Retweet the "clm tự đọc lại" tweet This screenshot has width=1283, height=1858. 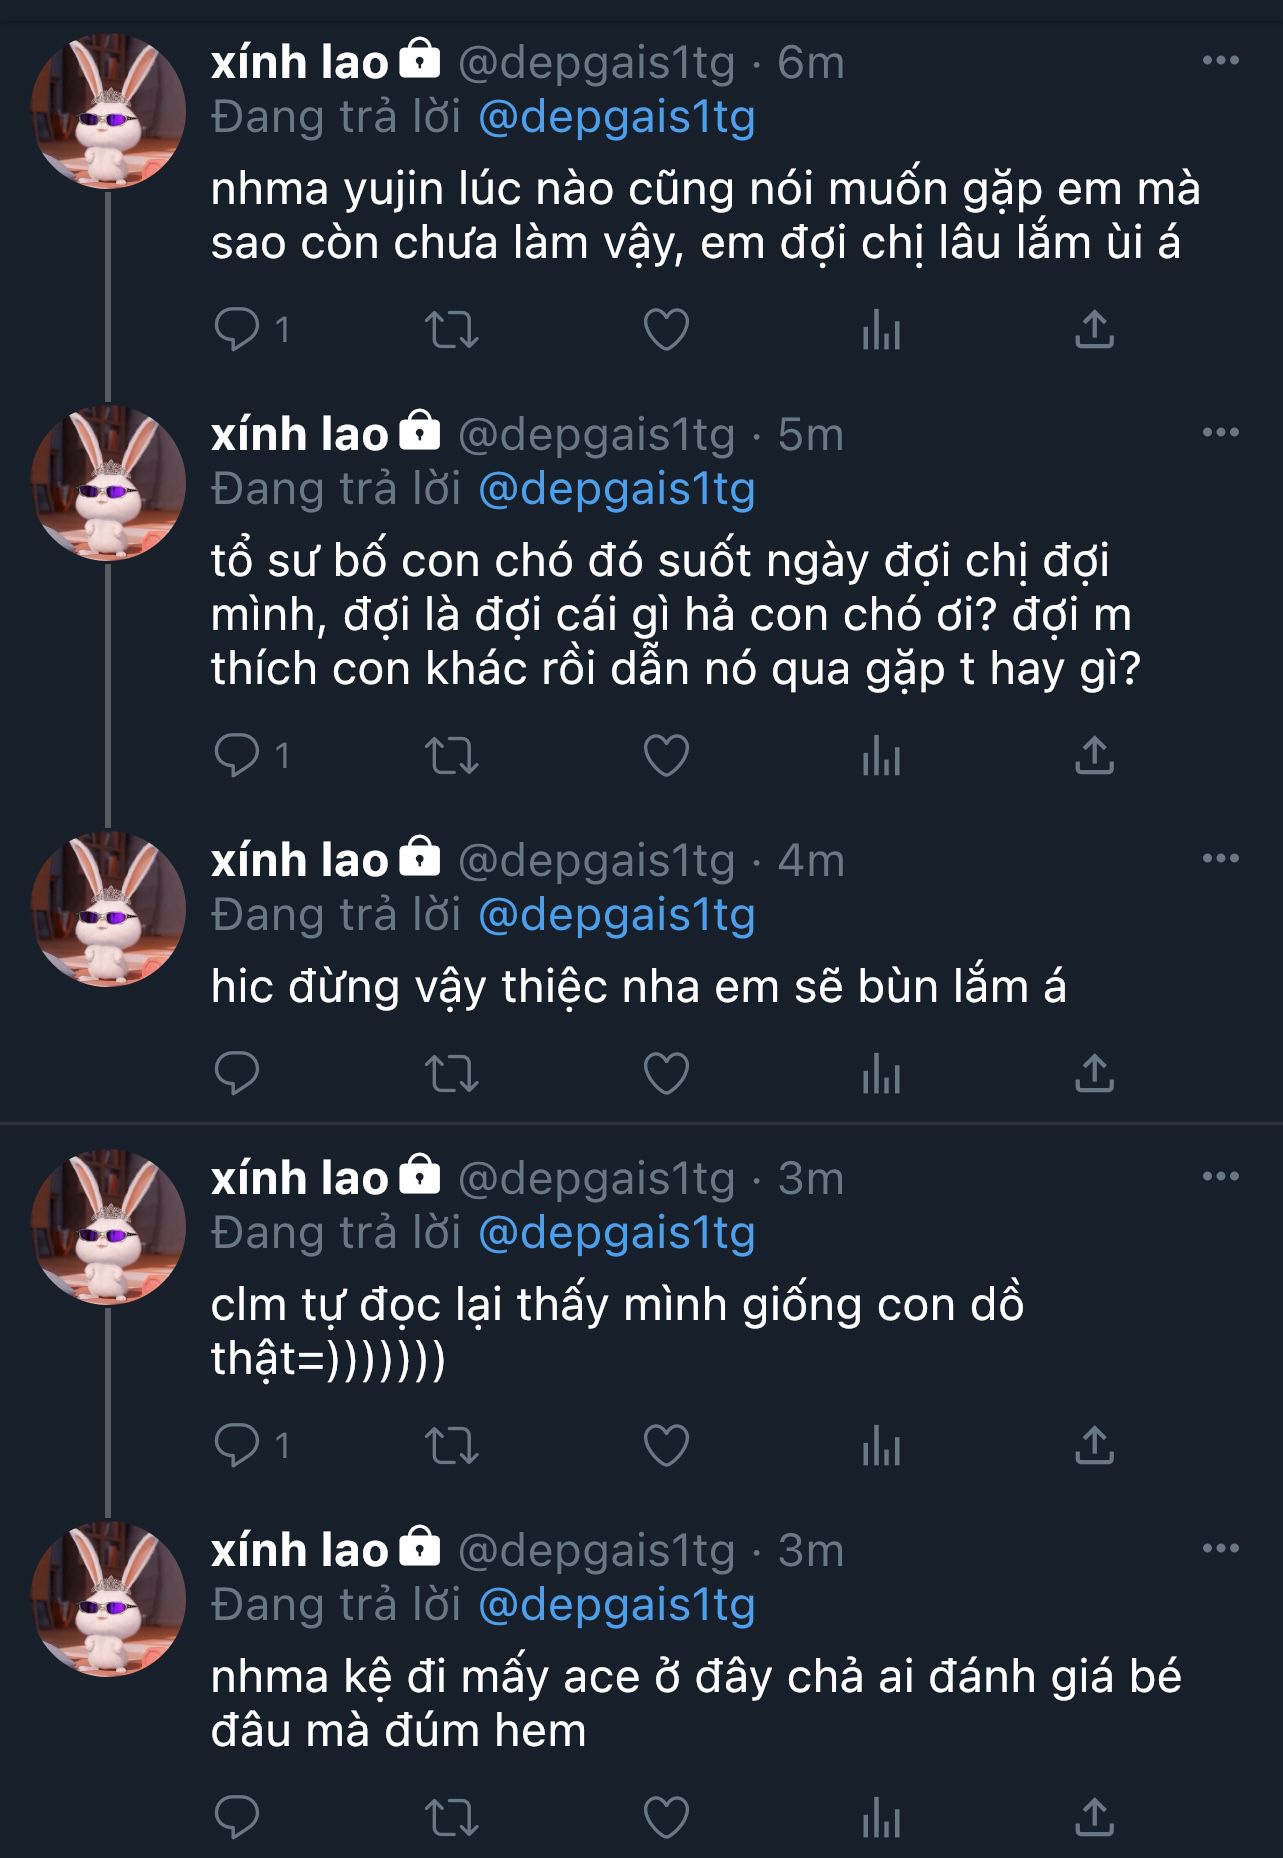pos(452,1445)
